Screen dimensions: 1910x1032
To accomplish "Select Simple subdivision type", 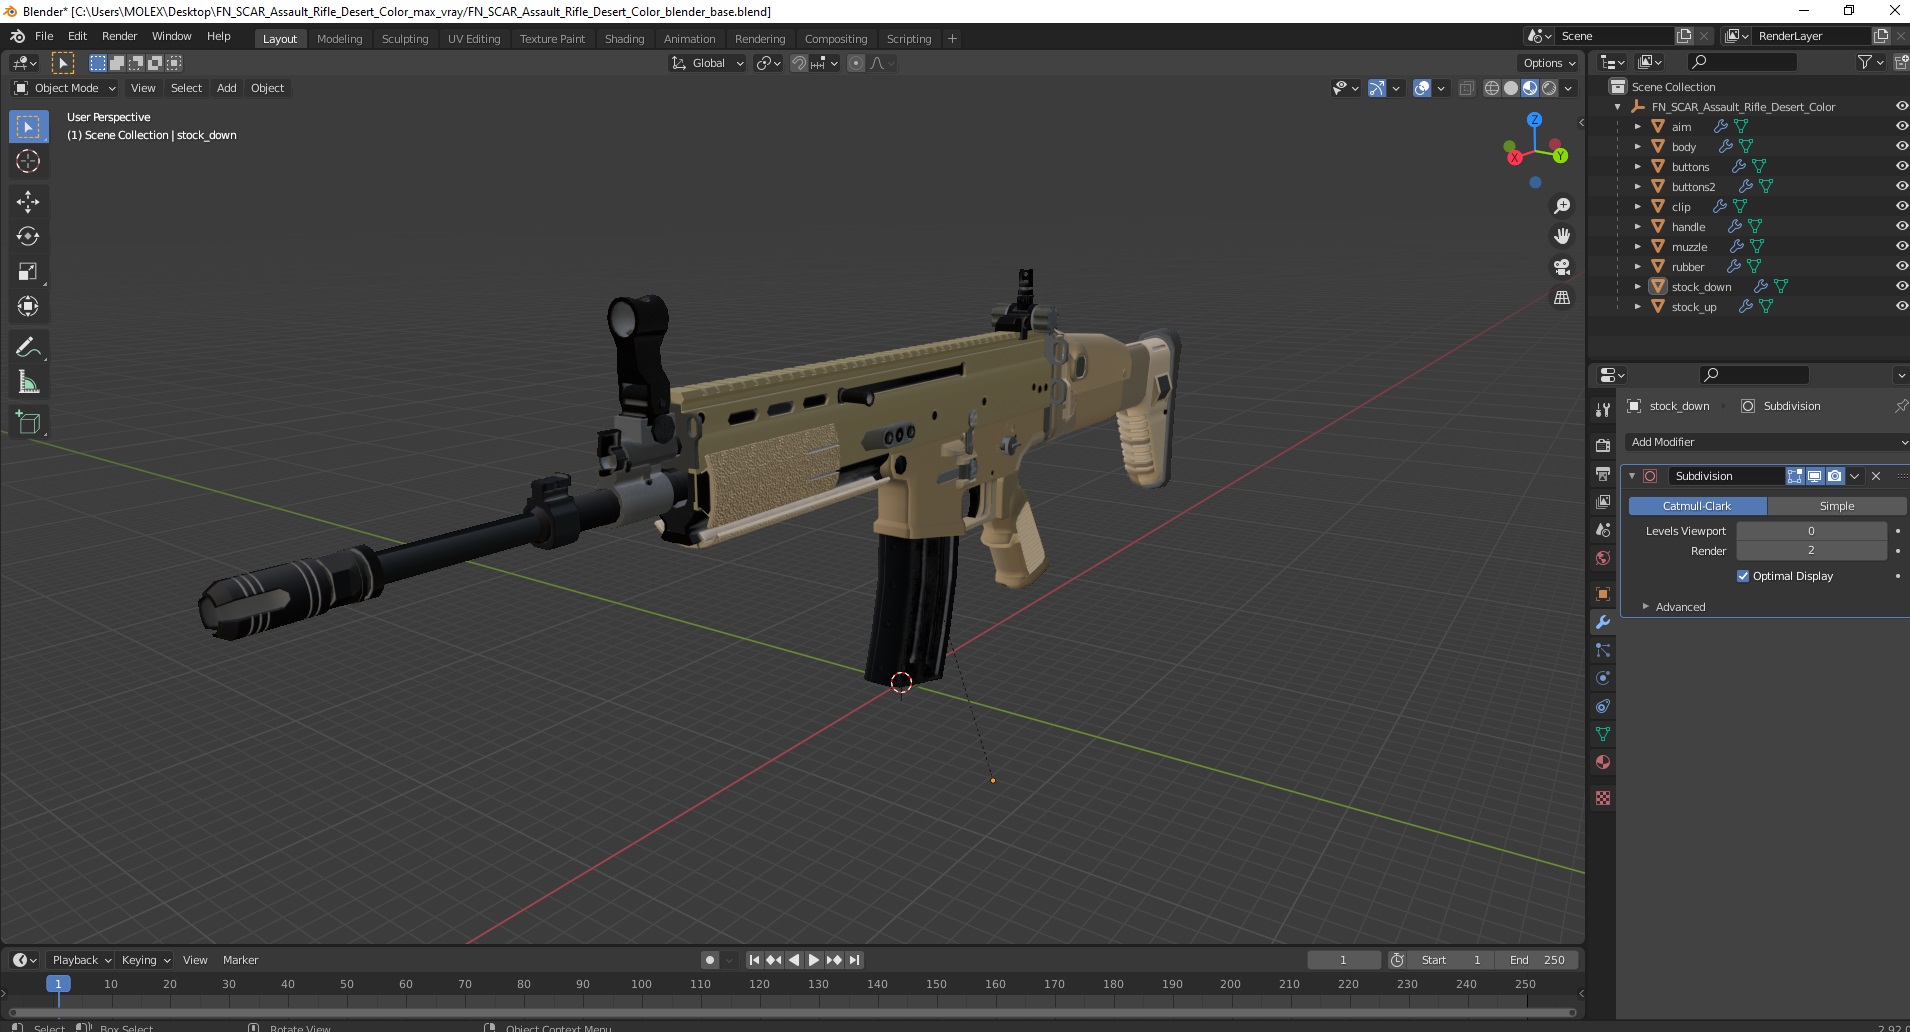I will (x=1836, y=506).
